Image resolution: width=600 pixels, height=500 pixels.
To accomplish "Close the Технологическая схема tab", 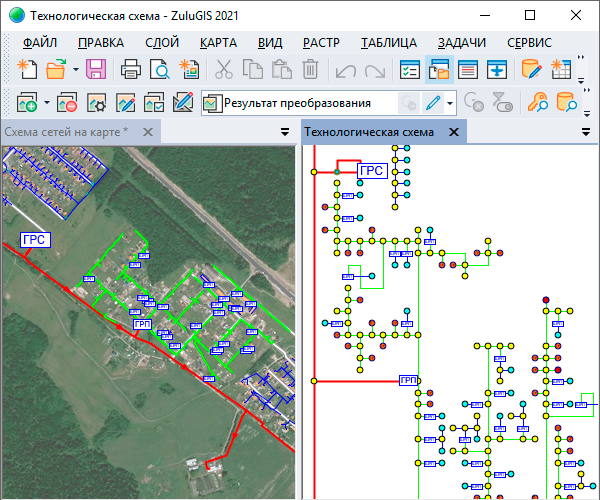I will tap(453, 132).
